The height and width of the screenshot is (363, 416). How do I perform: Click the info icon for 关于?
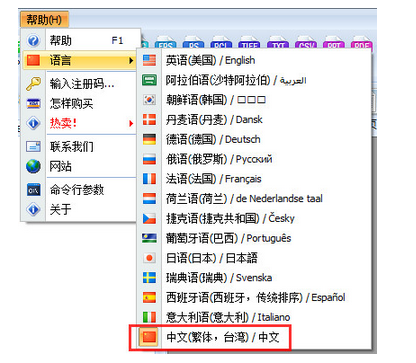pos(33,209)
